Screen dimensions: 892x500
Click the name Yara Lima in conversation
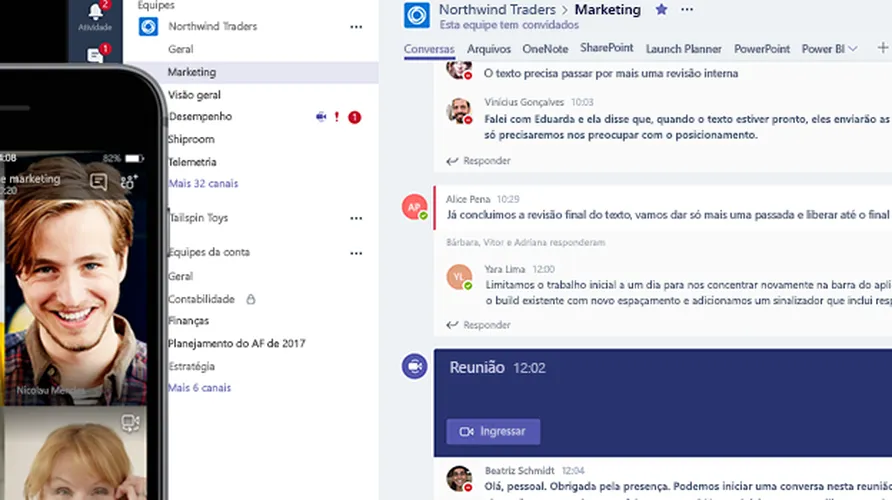pos(505,269)
